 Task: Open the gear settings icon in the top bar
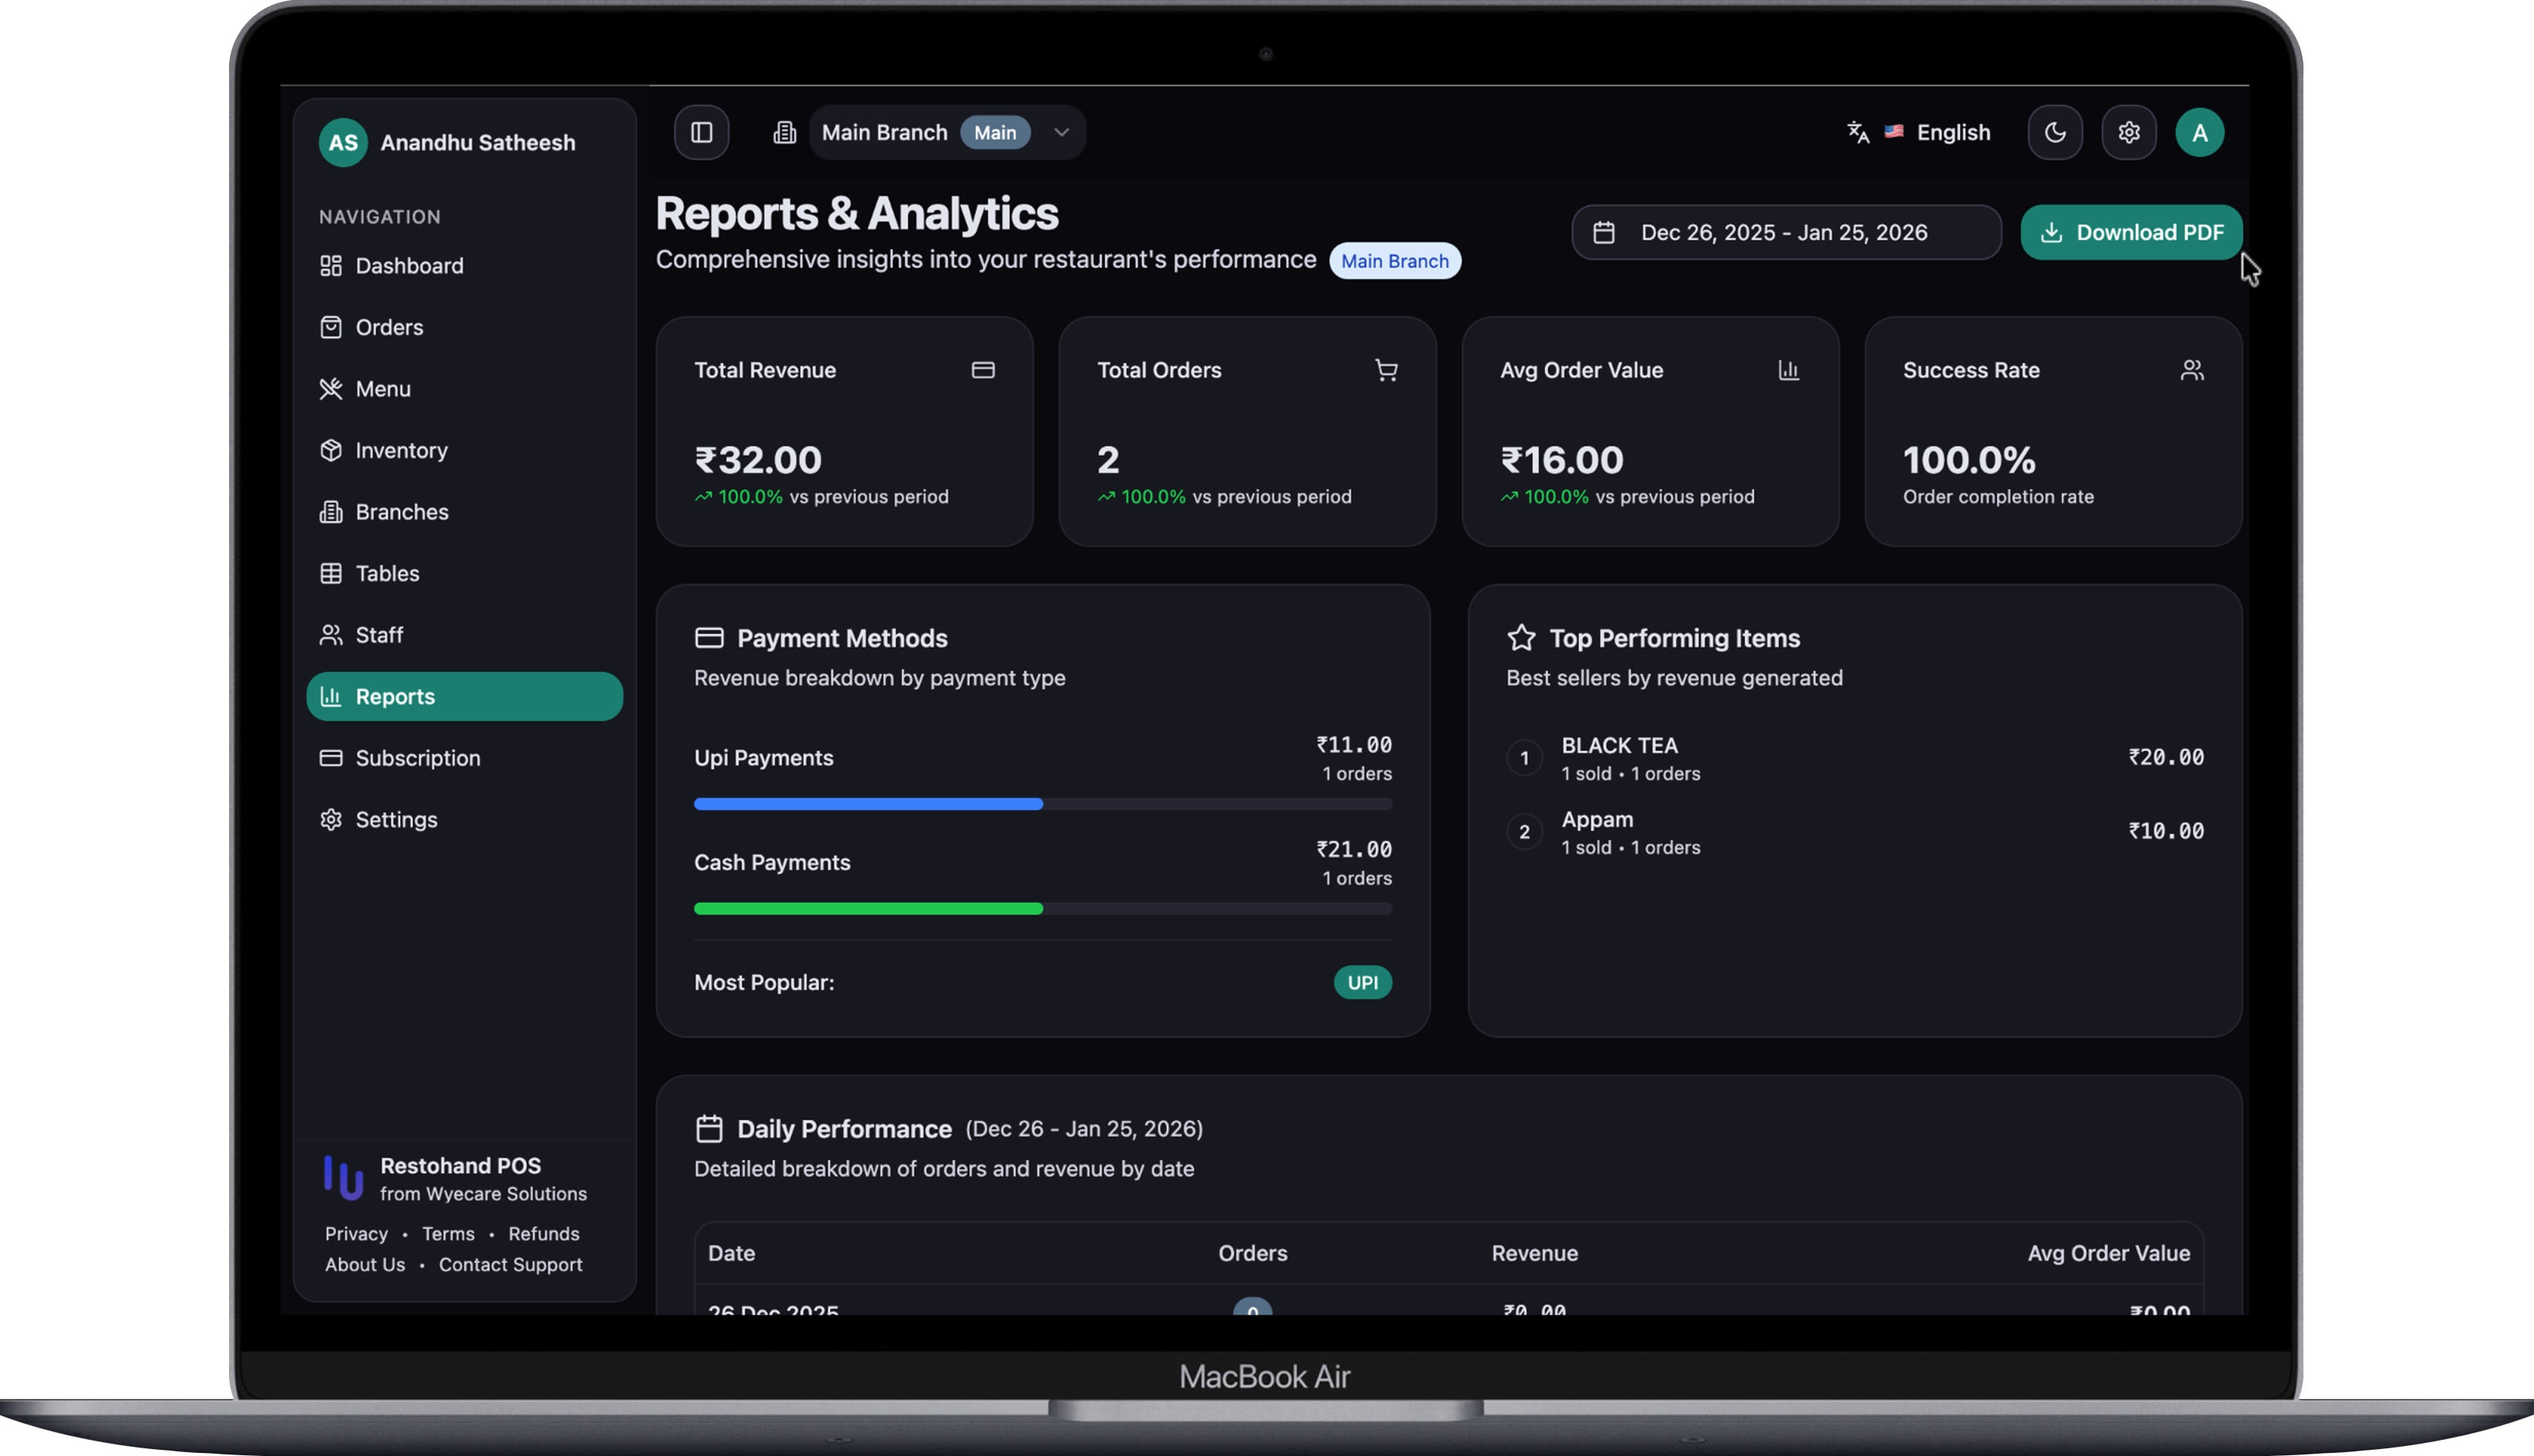(2128, 132)
